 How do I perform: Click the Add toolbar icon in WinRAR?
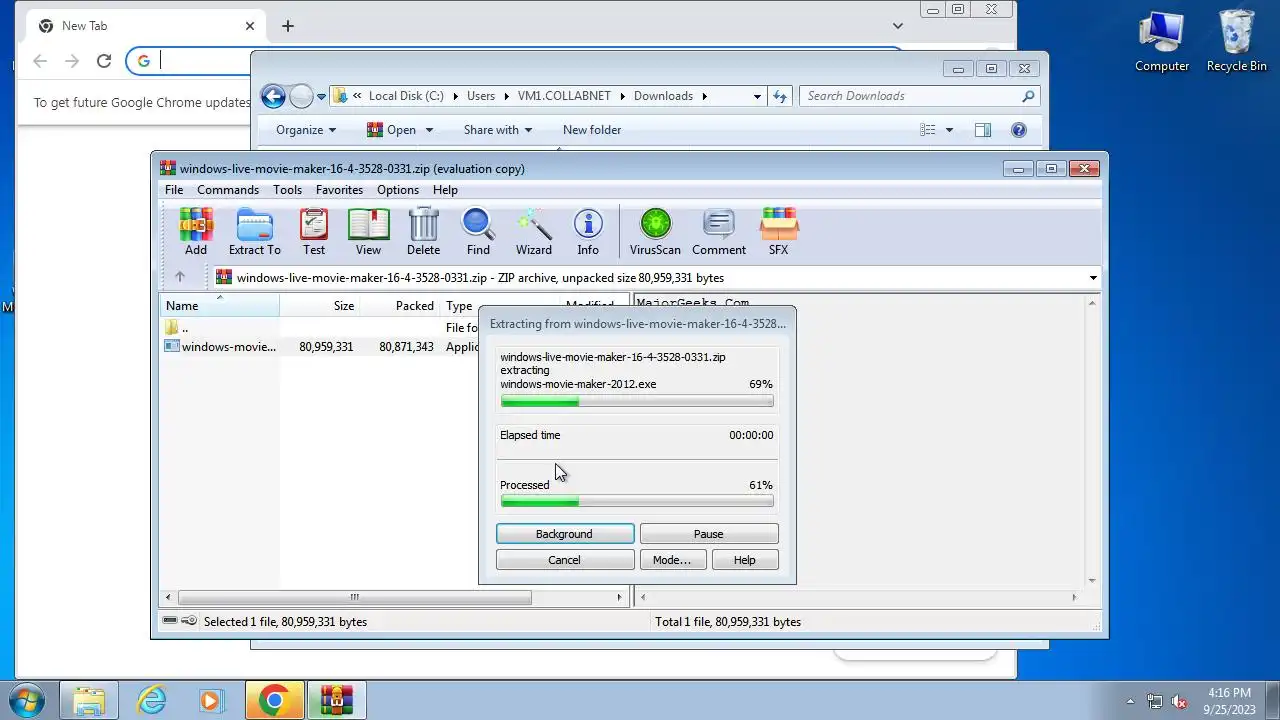(x=196, y=232)
